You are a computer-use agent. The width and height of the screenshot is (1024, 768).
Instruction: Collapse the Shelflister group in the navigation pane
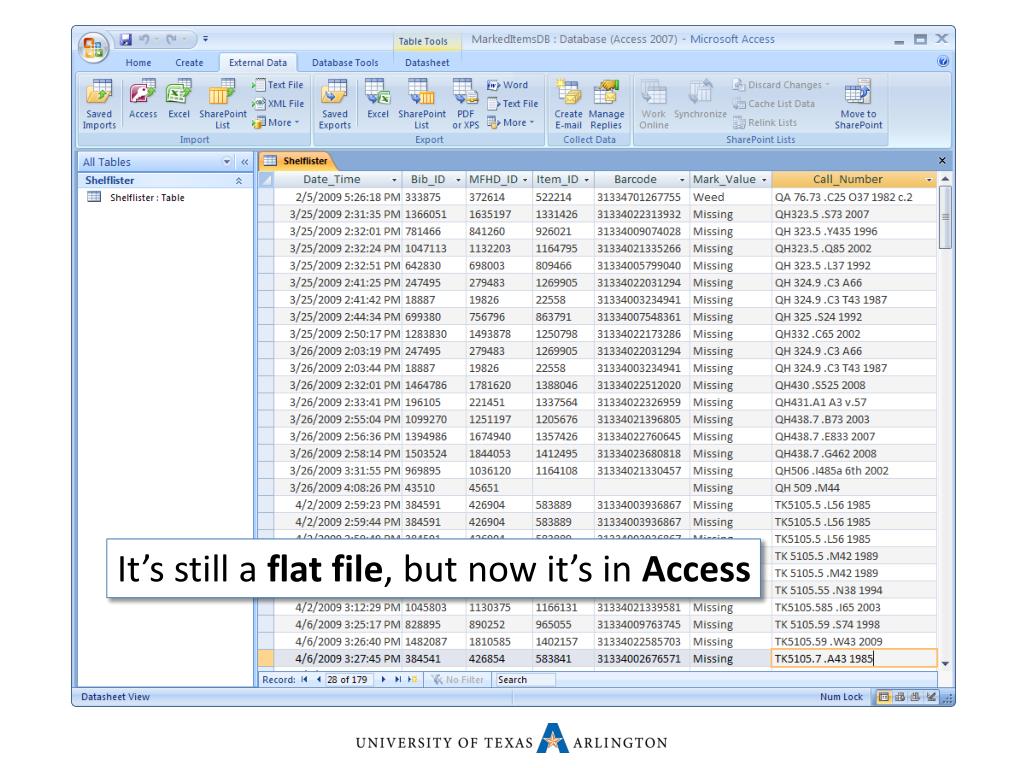coord(239,181)
